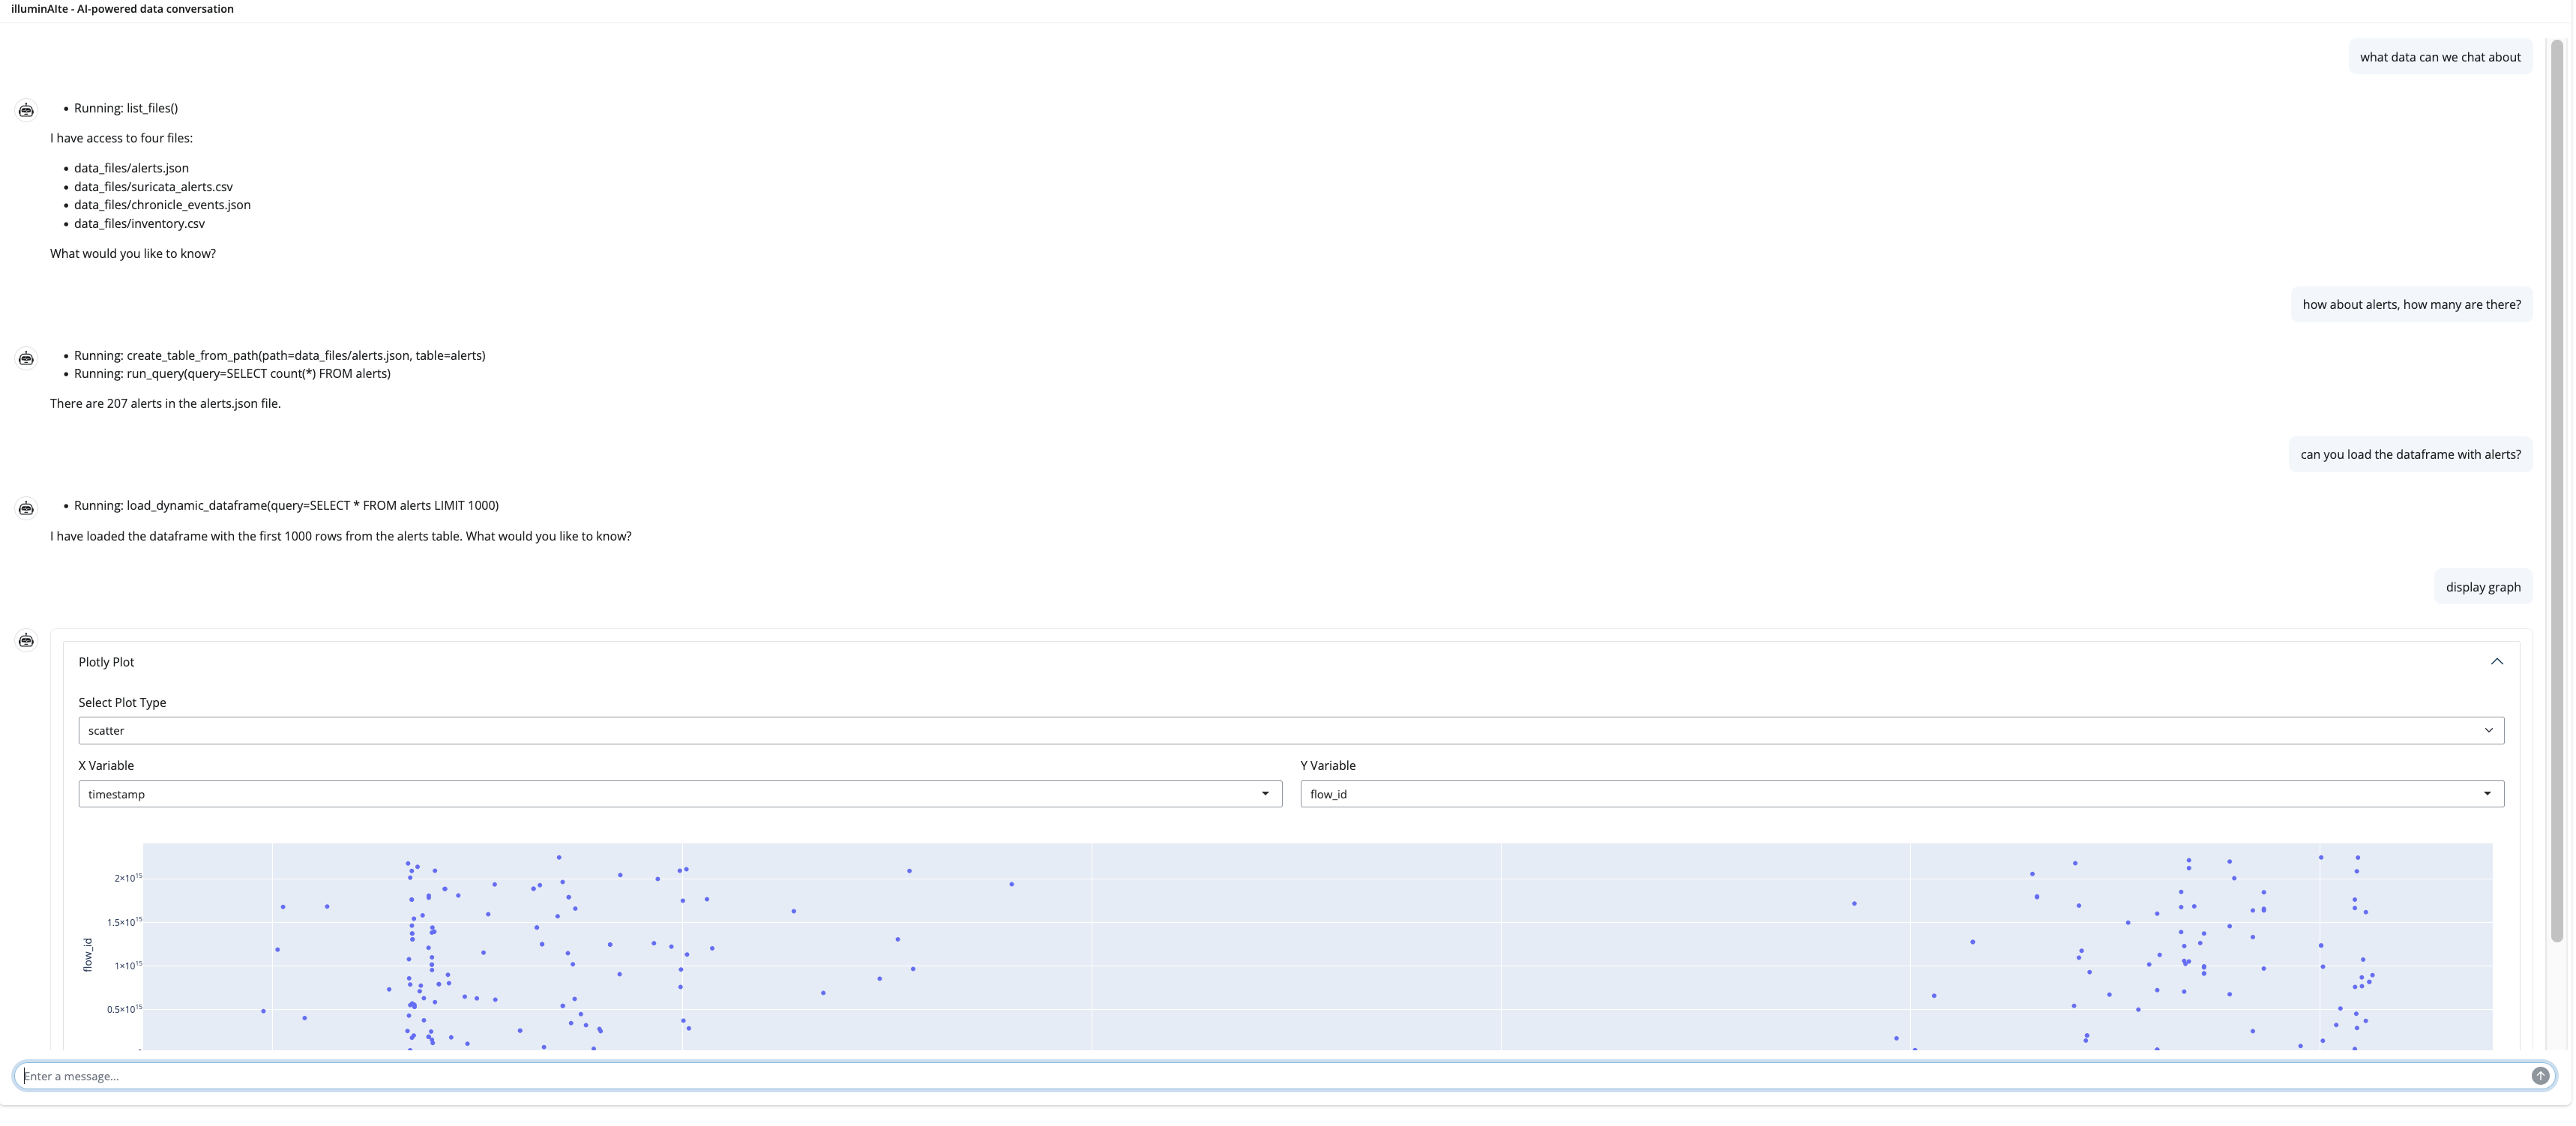Click the bot avatar beside Plotly Plot card
The width and height of the screenshot is (2576, 1126).
tap(26, 640)
